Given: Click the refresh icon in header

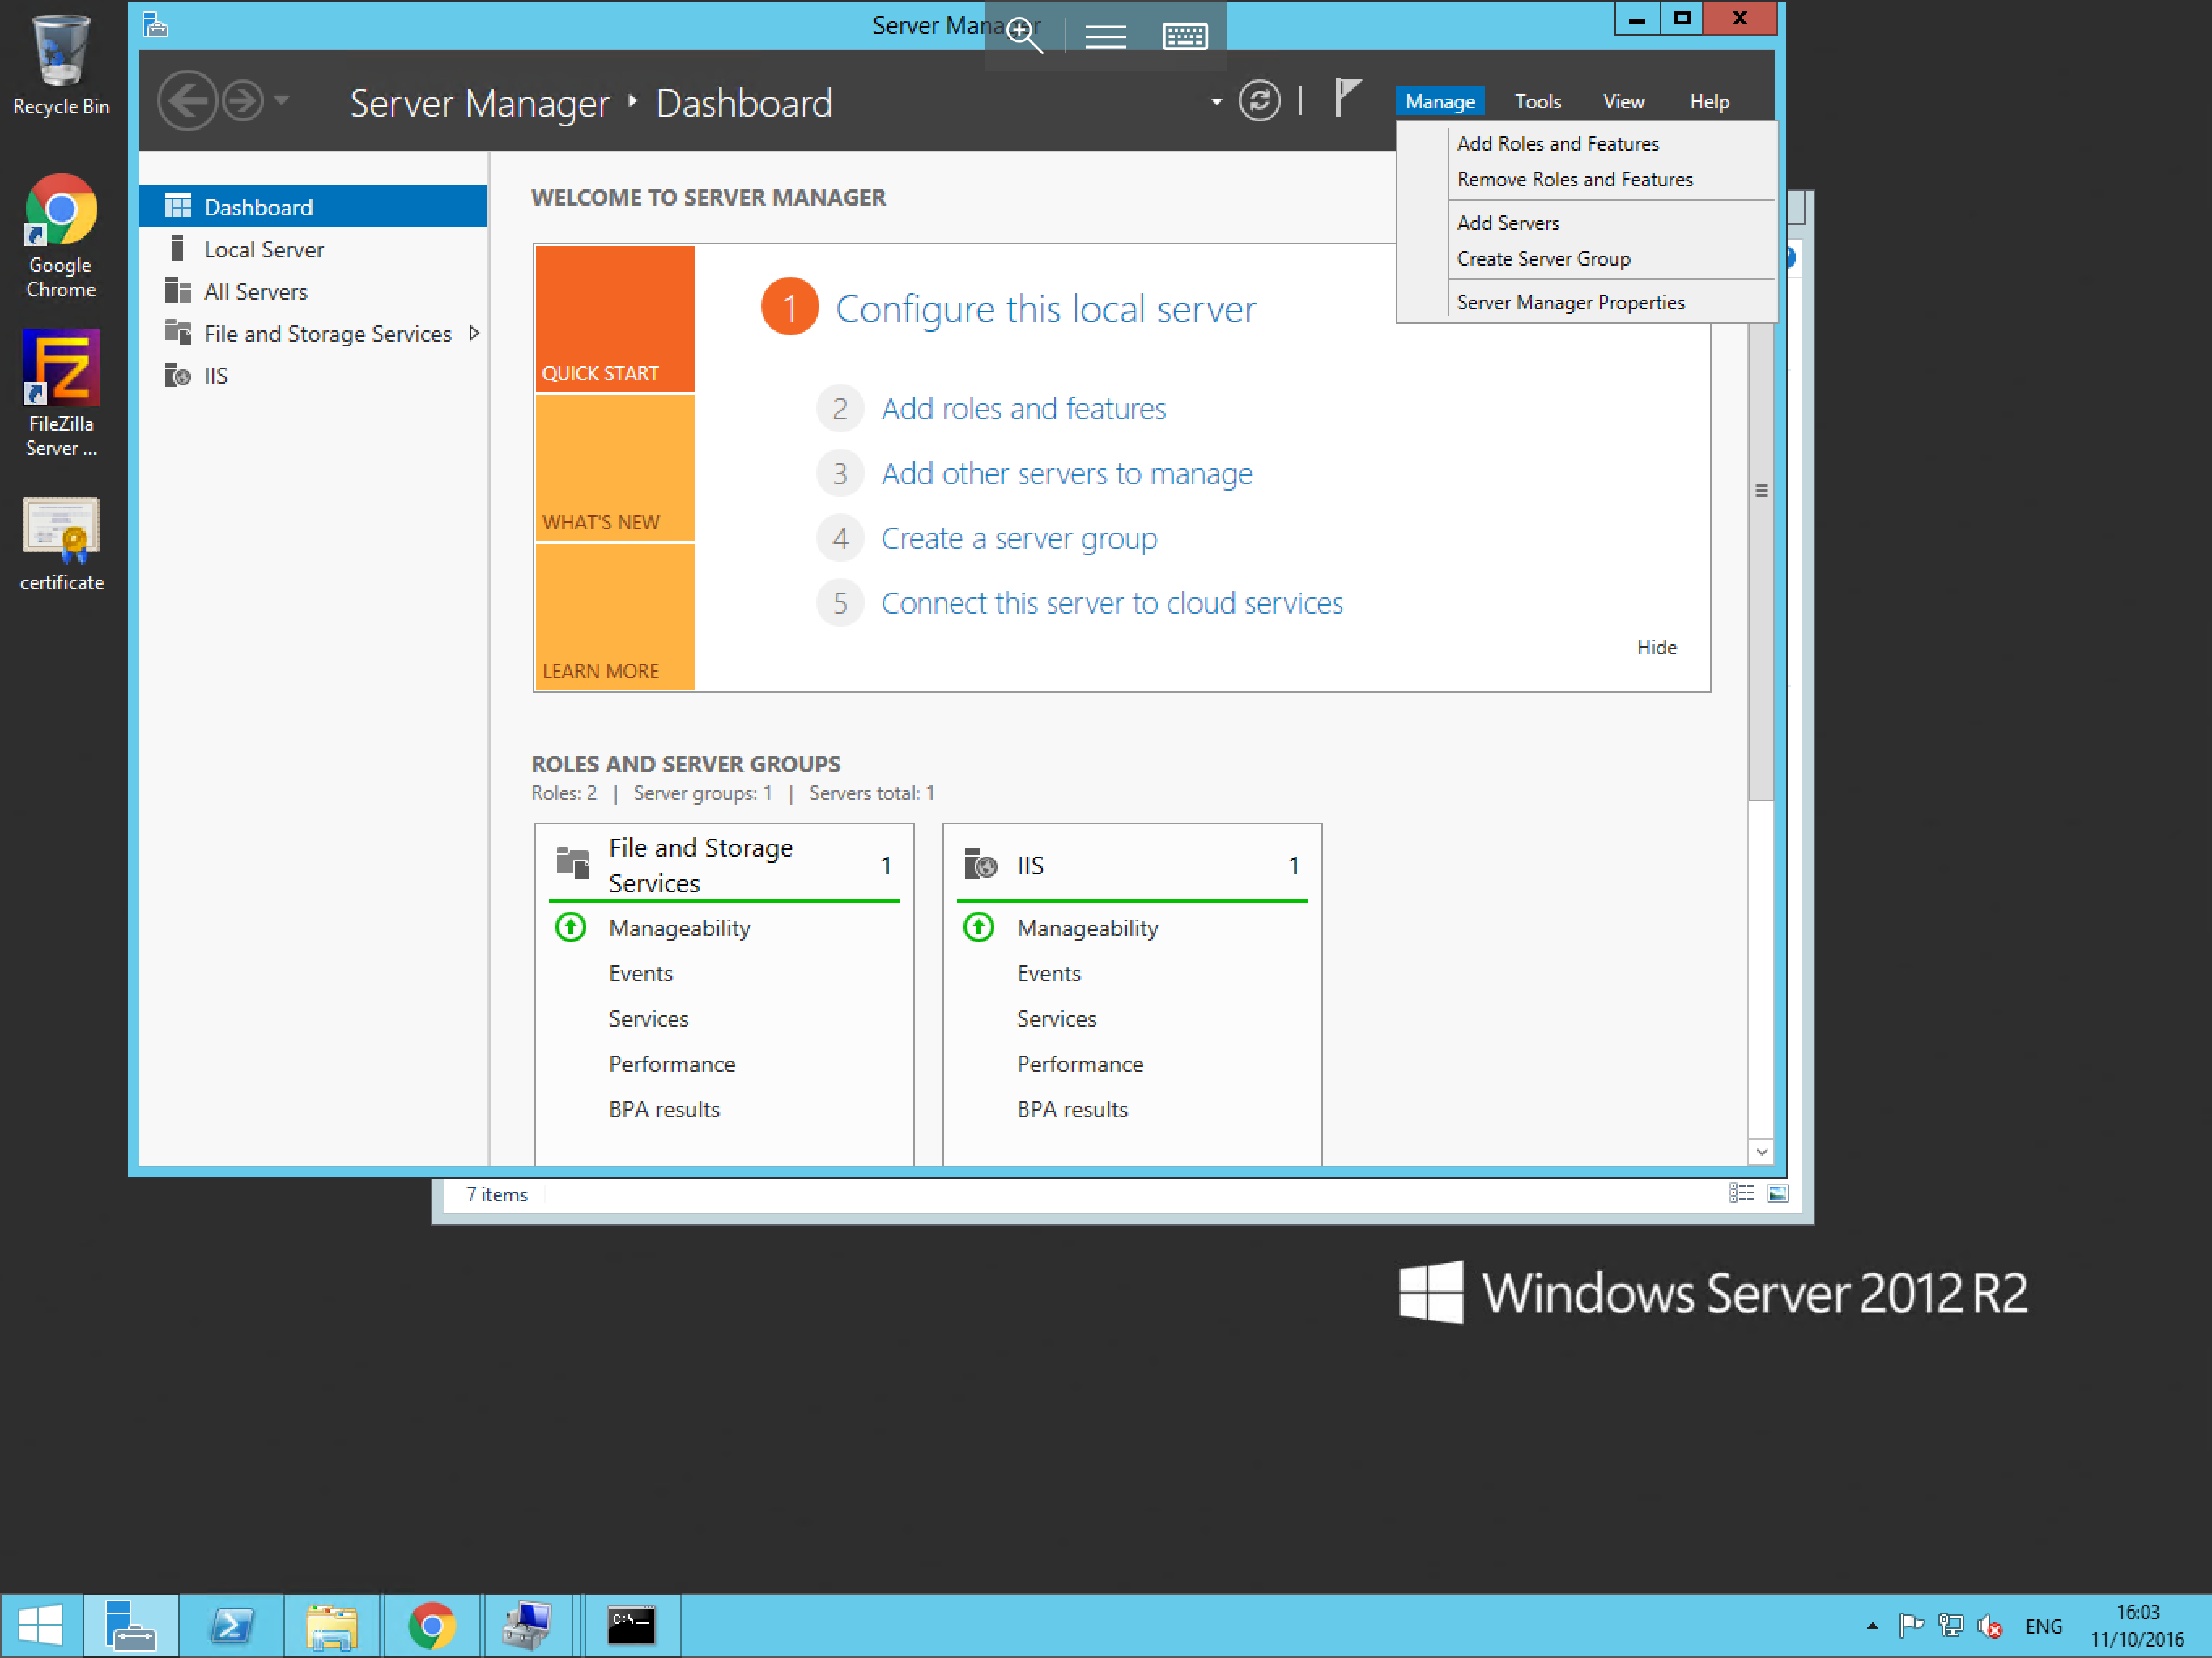Looking at the screenshot, I should [1259, 101].
